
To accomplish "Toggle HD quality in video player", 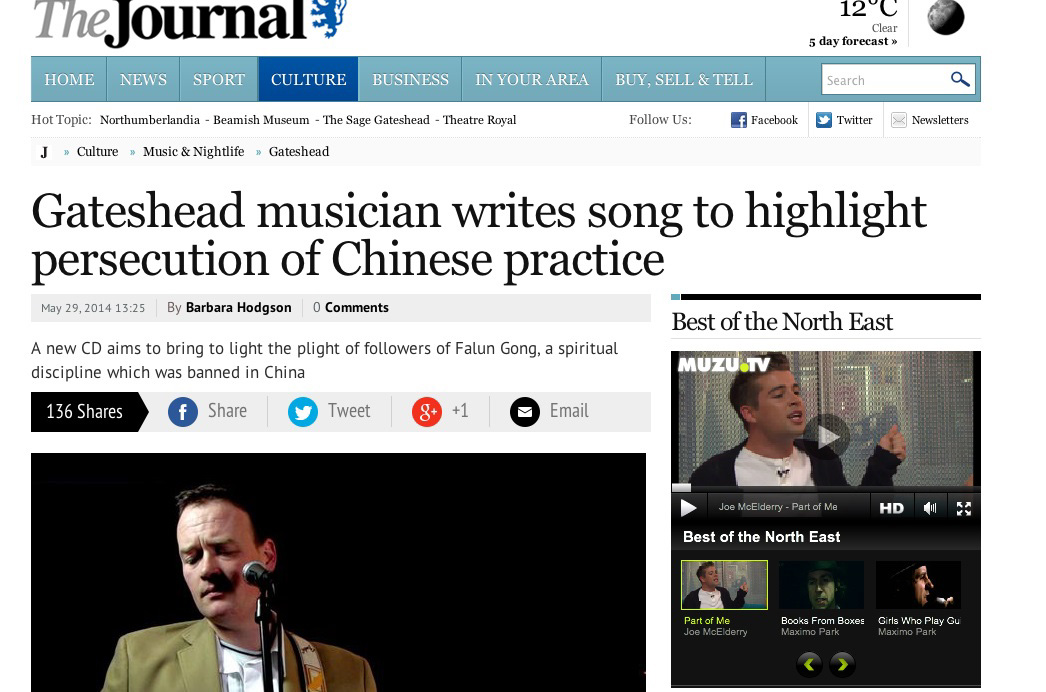I will point(891,508).
